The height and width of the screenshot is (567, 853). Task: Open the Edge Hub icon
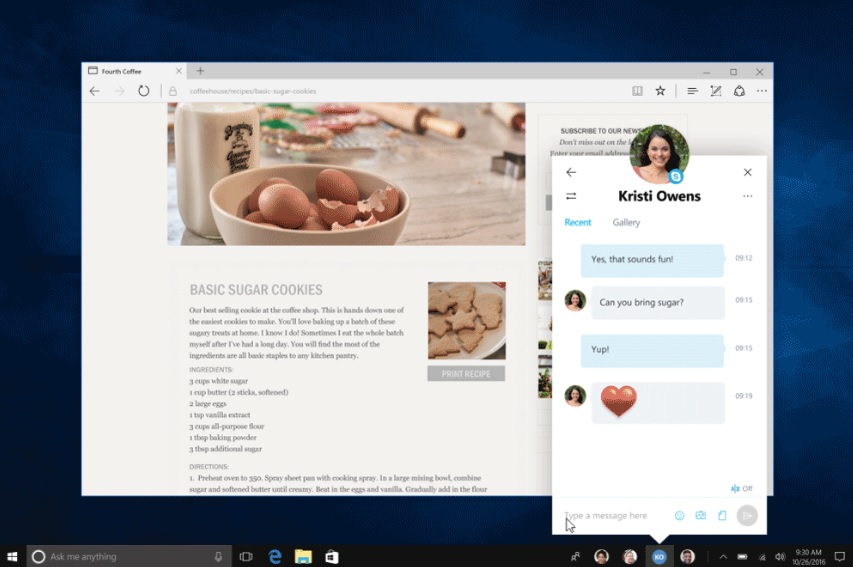pos(692,91)
